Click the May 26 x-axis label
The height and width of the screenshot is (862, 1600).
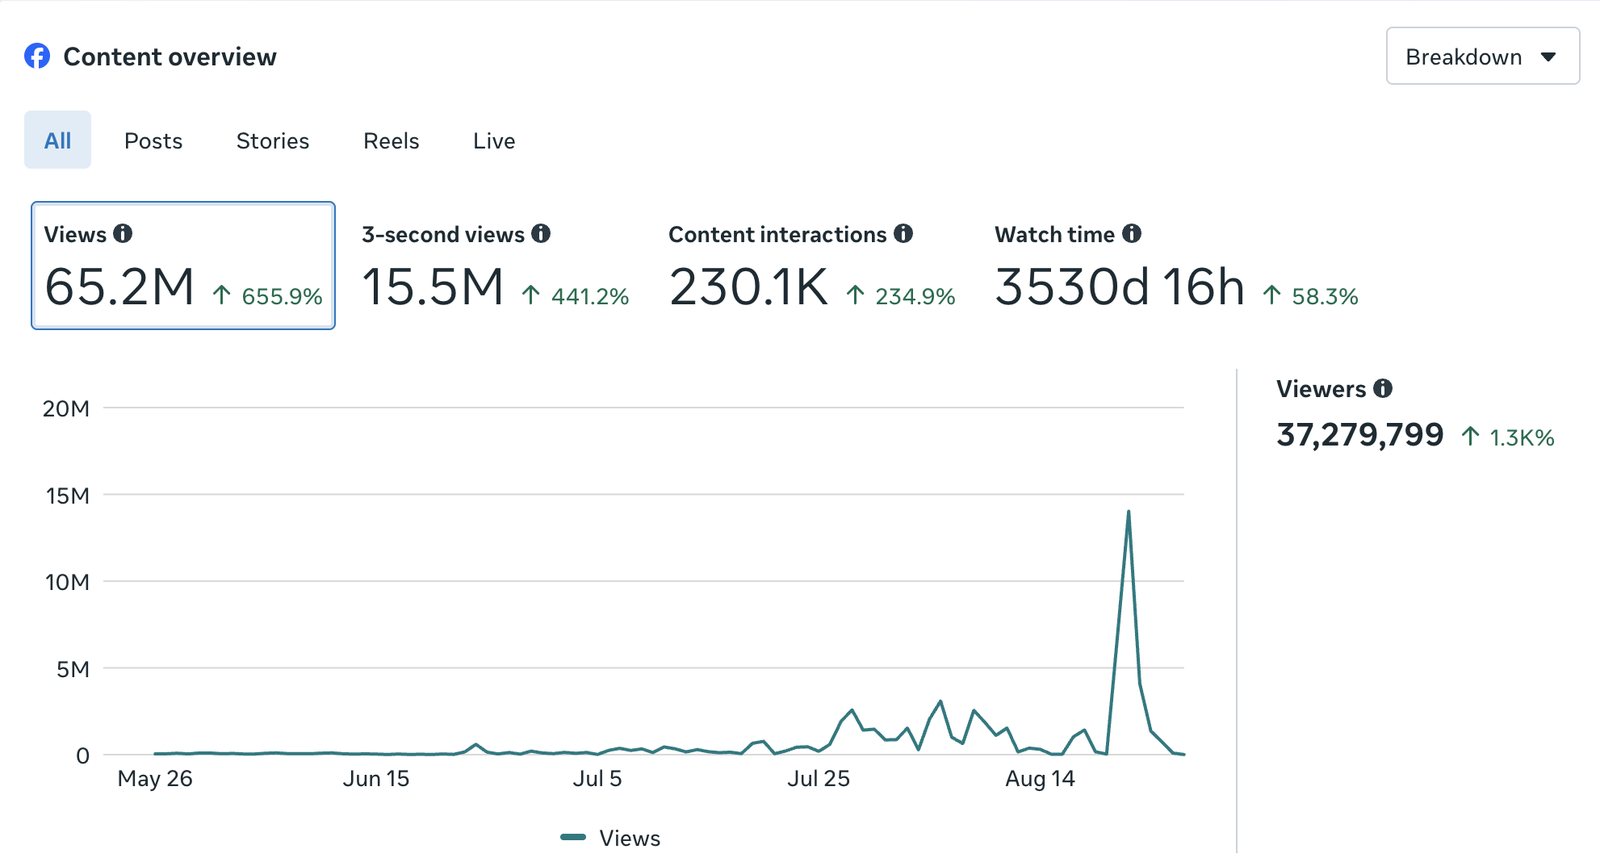(155, 779)
